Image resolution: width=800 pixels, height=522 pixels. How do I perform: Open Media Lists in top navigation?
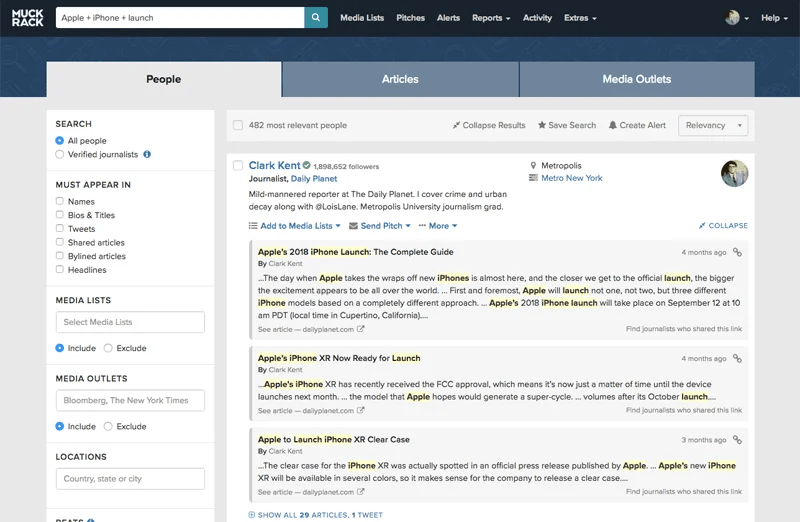point(362,18)
